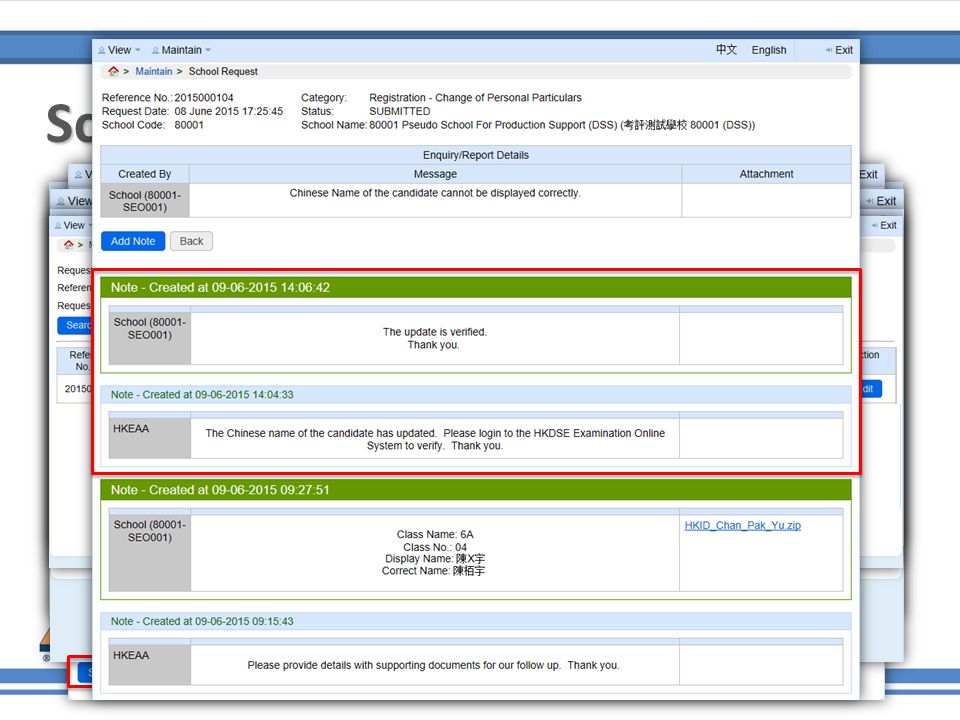
Task: Click the Request Date value
Action: click(x=228, y=111)
